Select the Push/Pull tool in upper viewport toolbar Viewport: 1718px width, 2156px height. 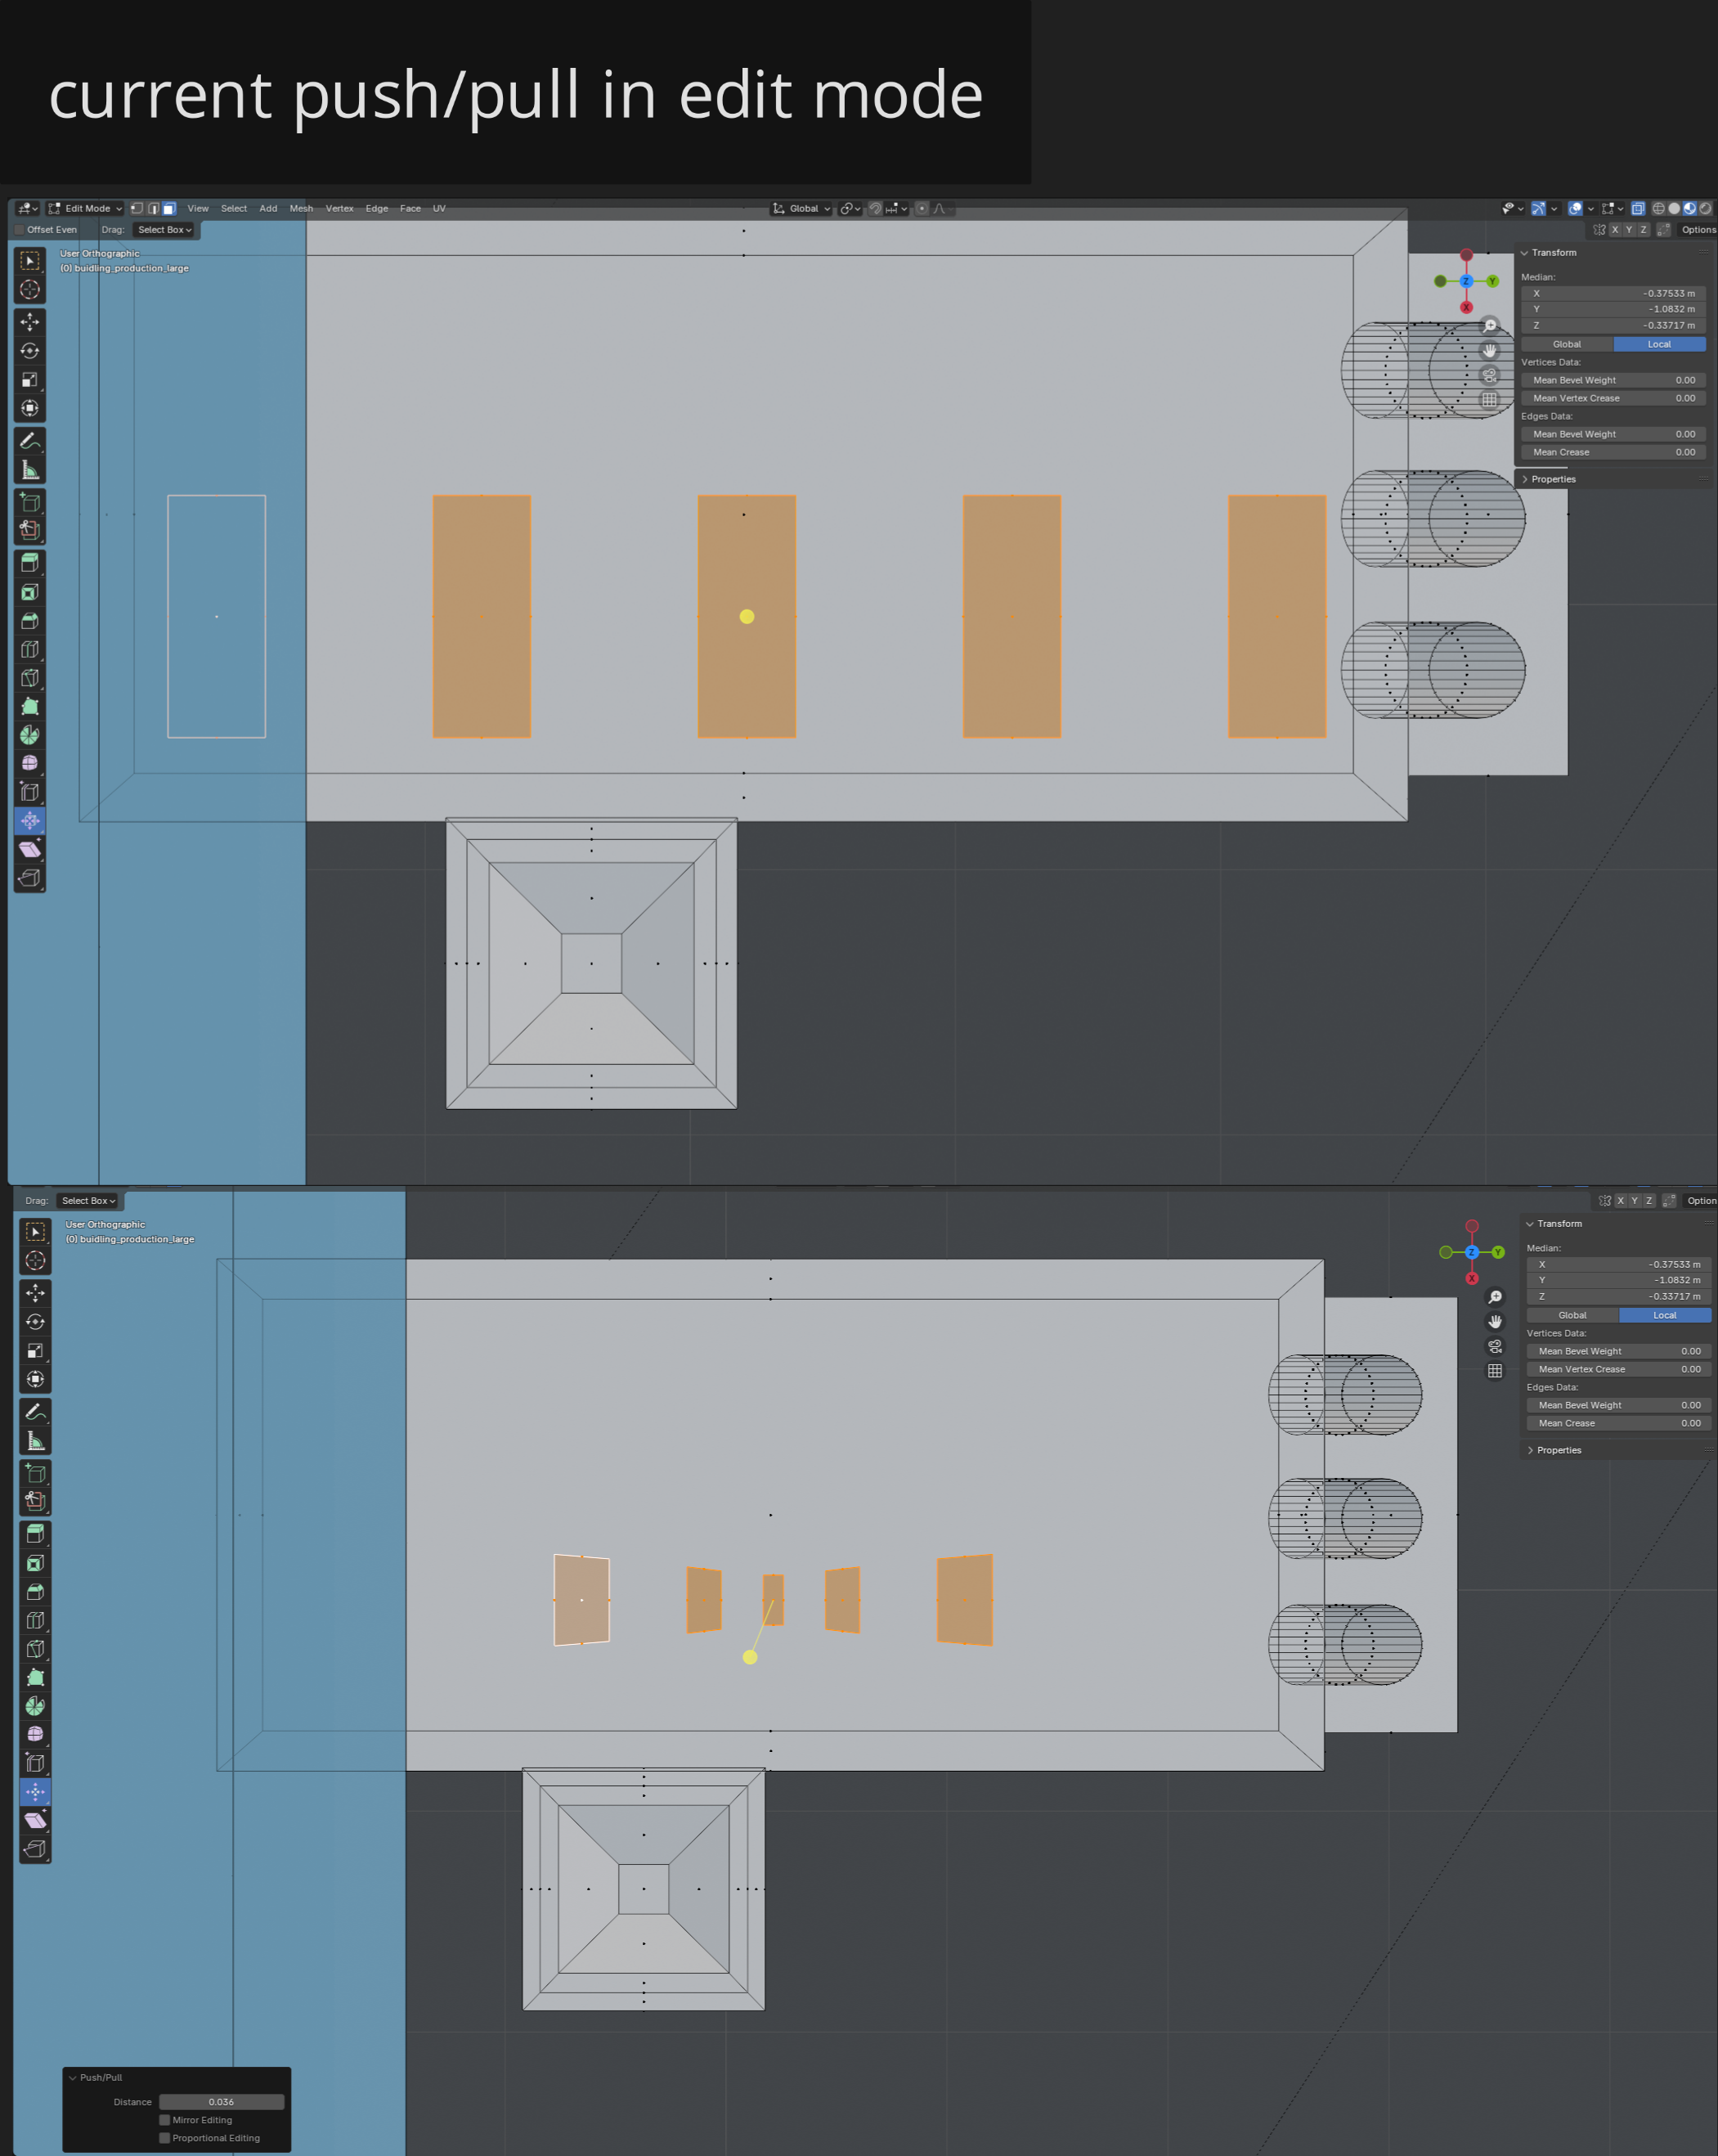tap(30, 821)
